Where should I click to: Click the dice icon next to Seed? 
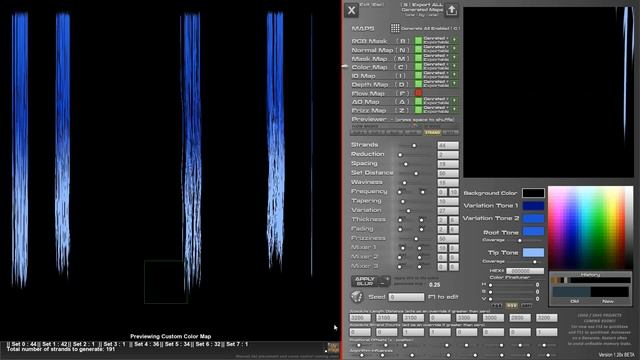coord(357,297)
